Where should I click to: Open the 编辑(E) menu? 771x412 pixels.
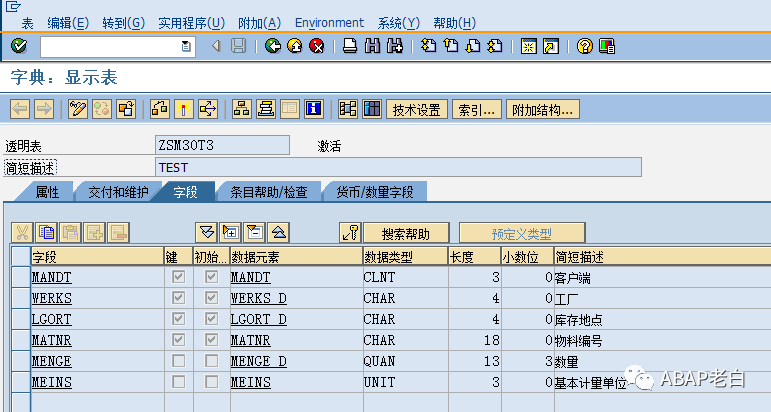[68, 23]
